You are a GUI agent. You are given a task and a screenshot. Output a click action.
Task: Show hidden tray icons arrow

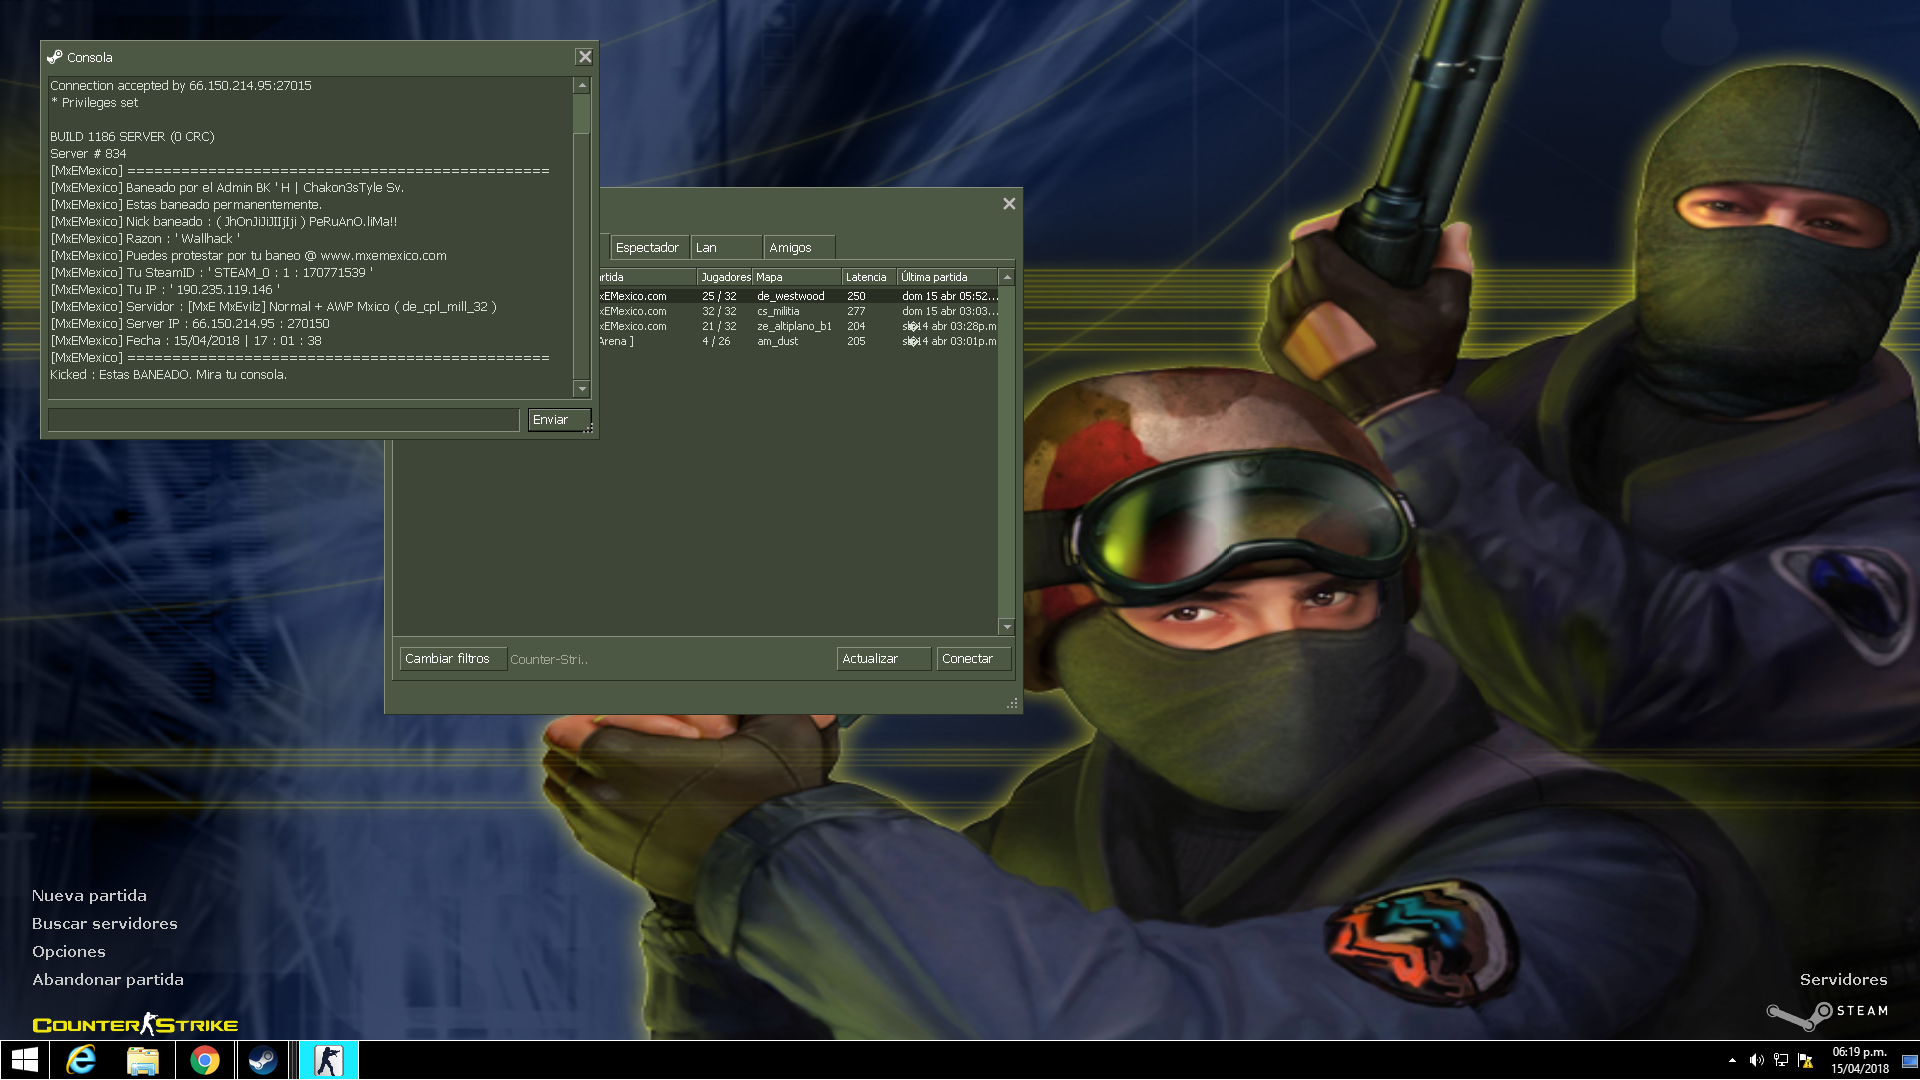click(1732, 1060)
